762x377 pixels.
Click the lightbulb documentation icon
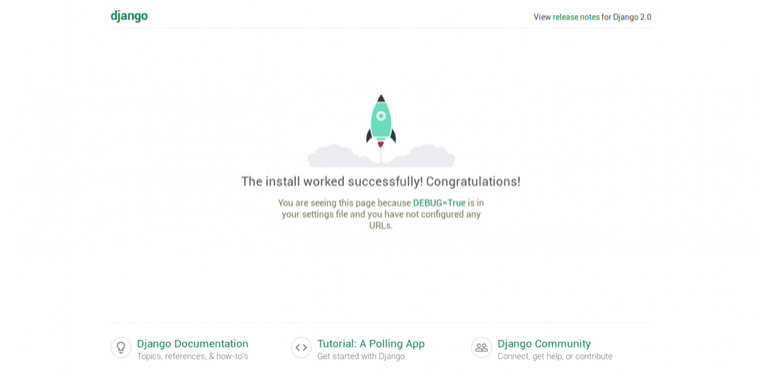121,347
